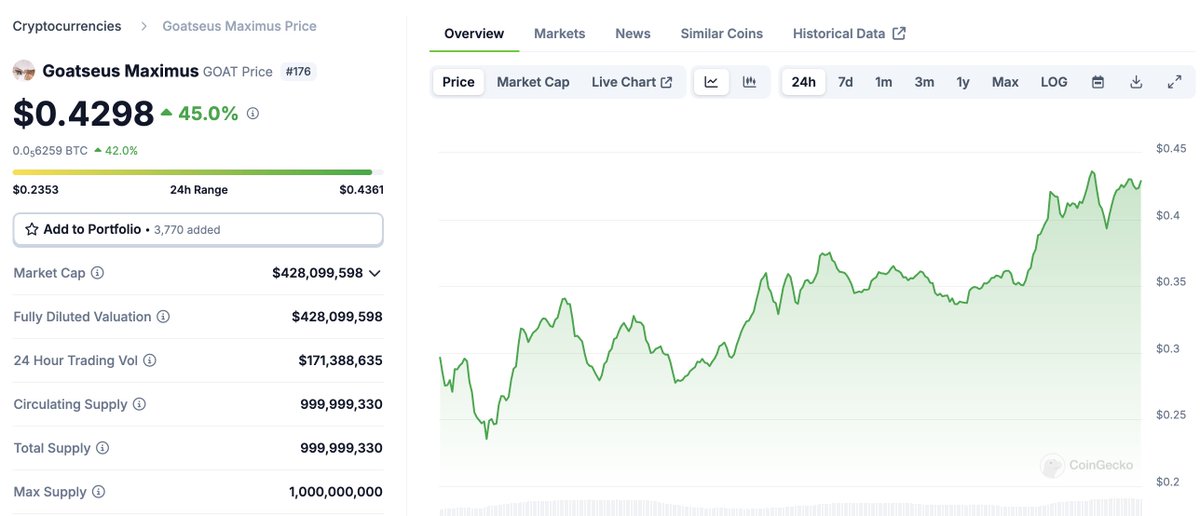Select the 7d time range
Image resolution: width=1200 pixels, height=516 pixels.
[x=845, y=82]
